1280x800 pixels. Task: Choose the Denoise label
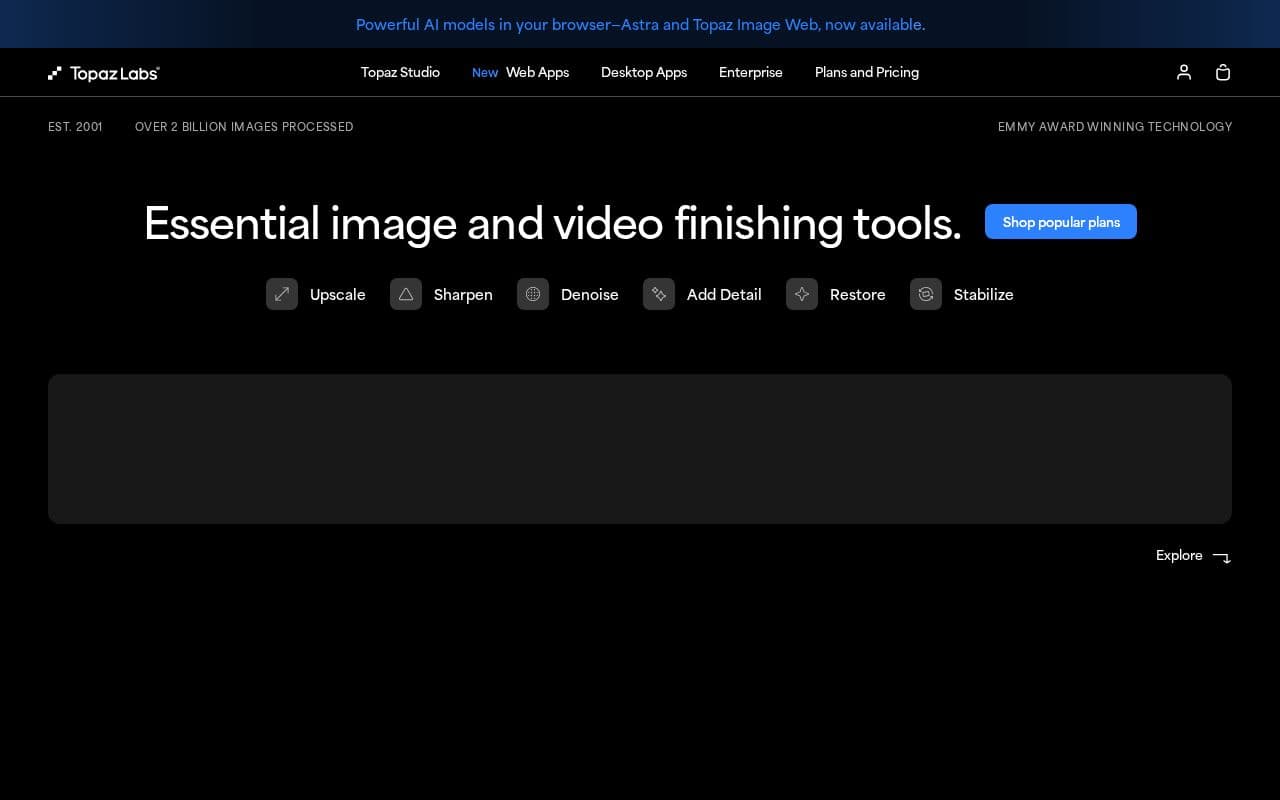click(590, 294)
